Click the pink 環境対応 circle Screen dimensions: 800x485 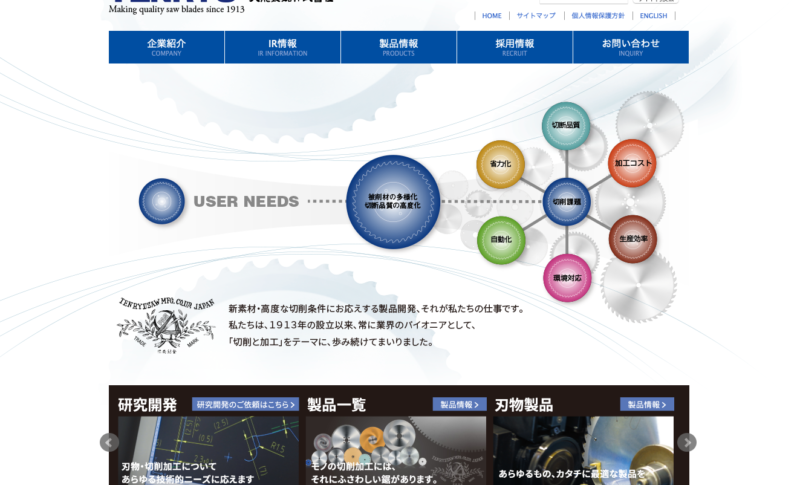pyautogui.click(x=567, y=278)
